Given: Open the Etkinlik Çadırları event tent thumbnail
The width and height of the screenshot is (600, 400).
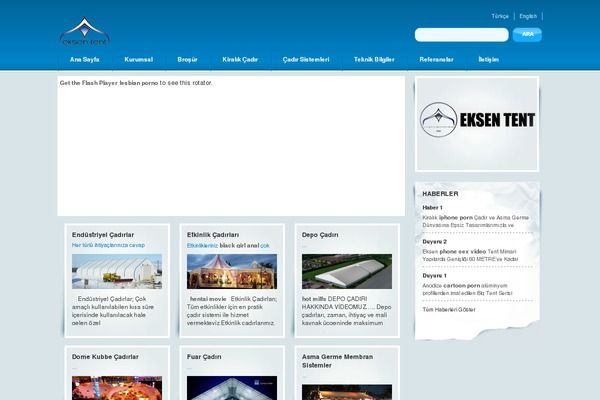Looking at the screenshot, I should [232, 271].
